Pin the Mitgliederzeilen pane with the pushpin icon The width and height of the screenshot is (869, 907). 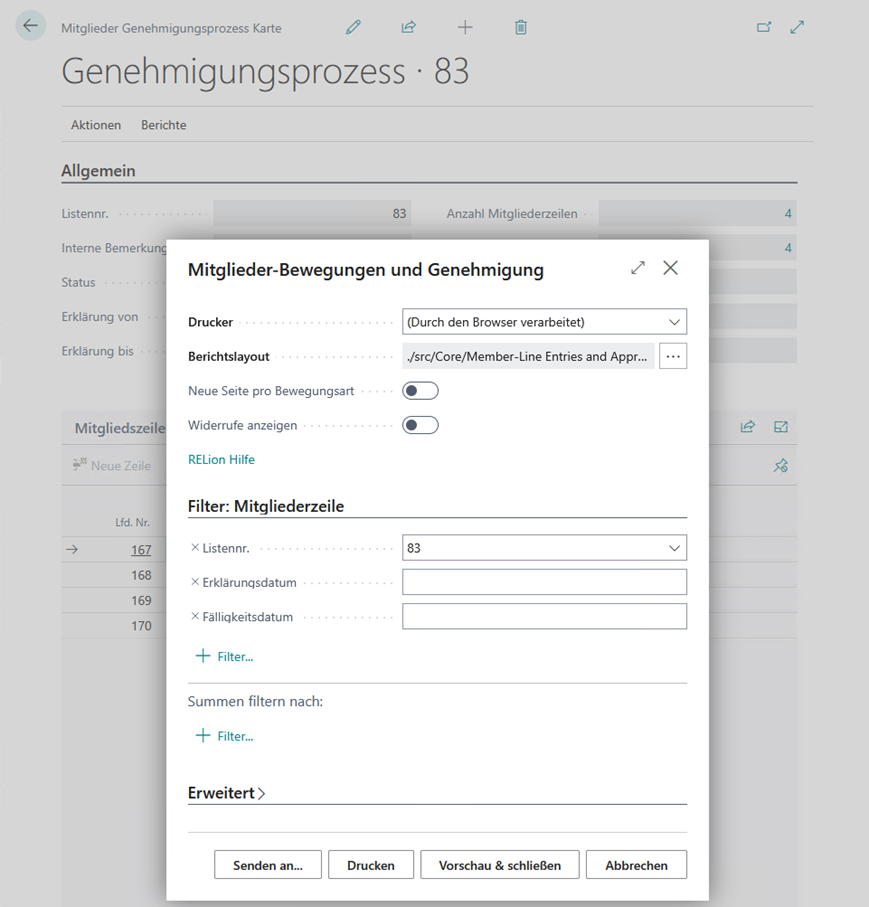point(781,465)
